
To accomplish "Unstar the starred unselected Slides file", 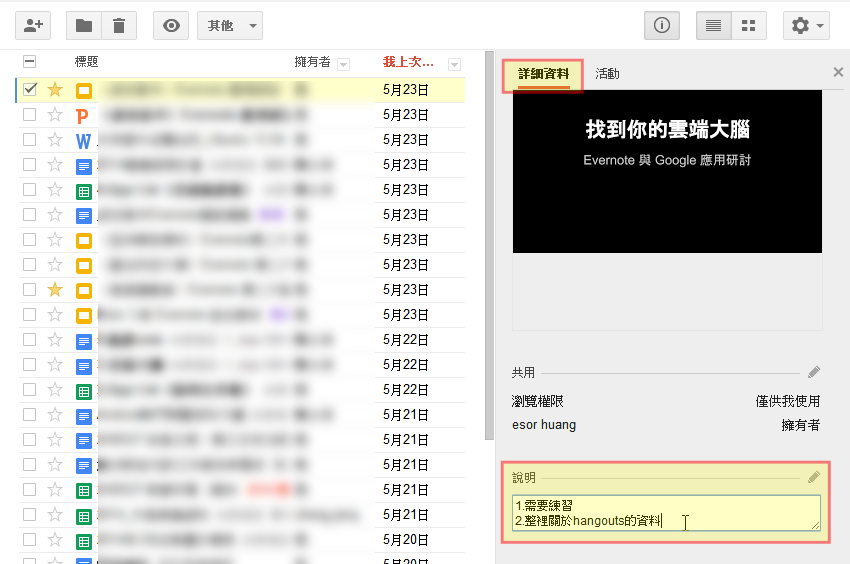I will click(x=55, y=290).
